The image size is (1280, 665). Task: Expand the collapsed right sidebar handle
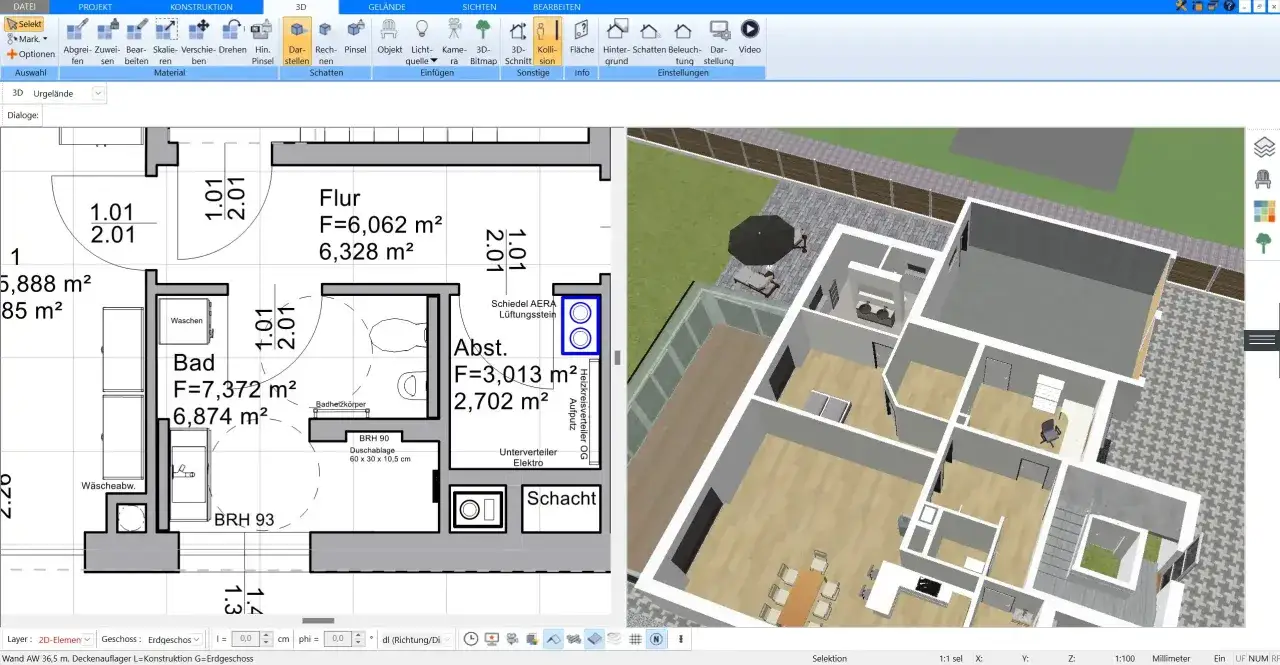[1262, 340]
